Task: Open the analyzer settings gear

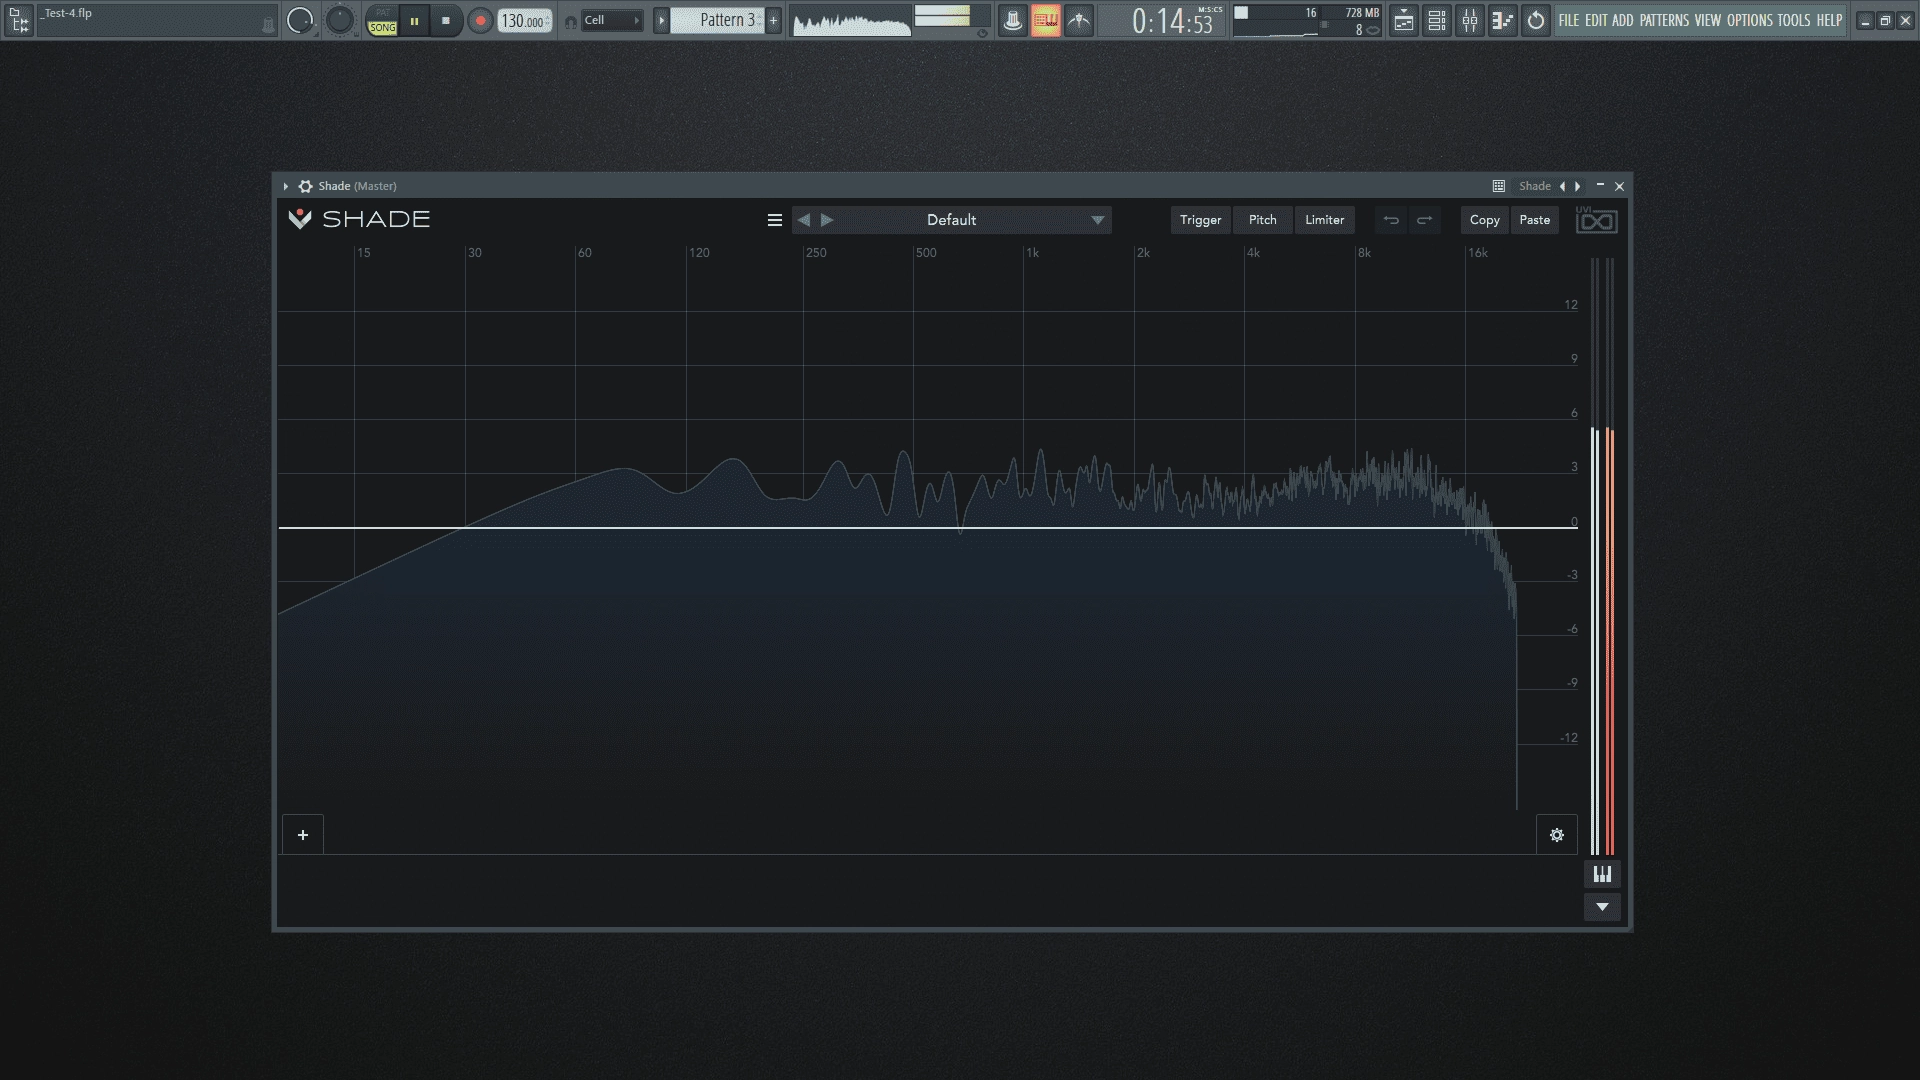Action: (x=1557, y=835)
